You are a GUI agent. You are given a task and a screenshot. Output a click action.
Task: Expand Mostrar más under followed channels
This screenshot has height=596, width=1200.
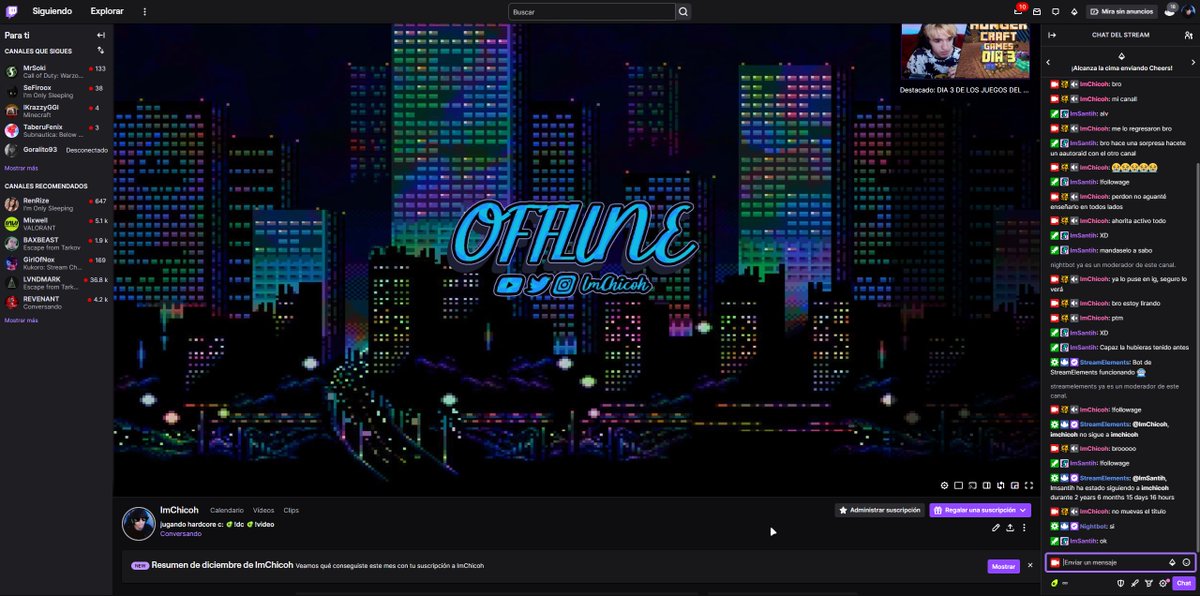21,168
